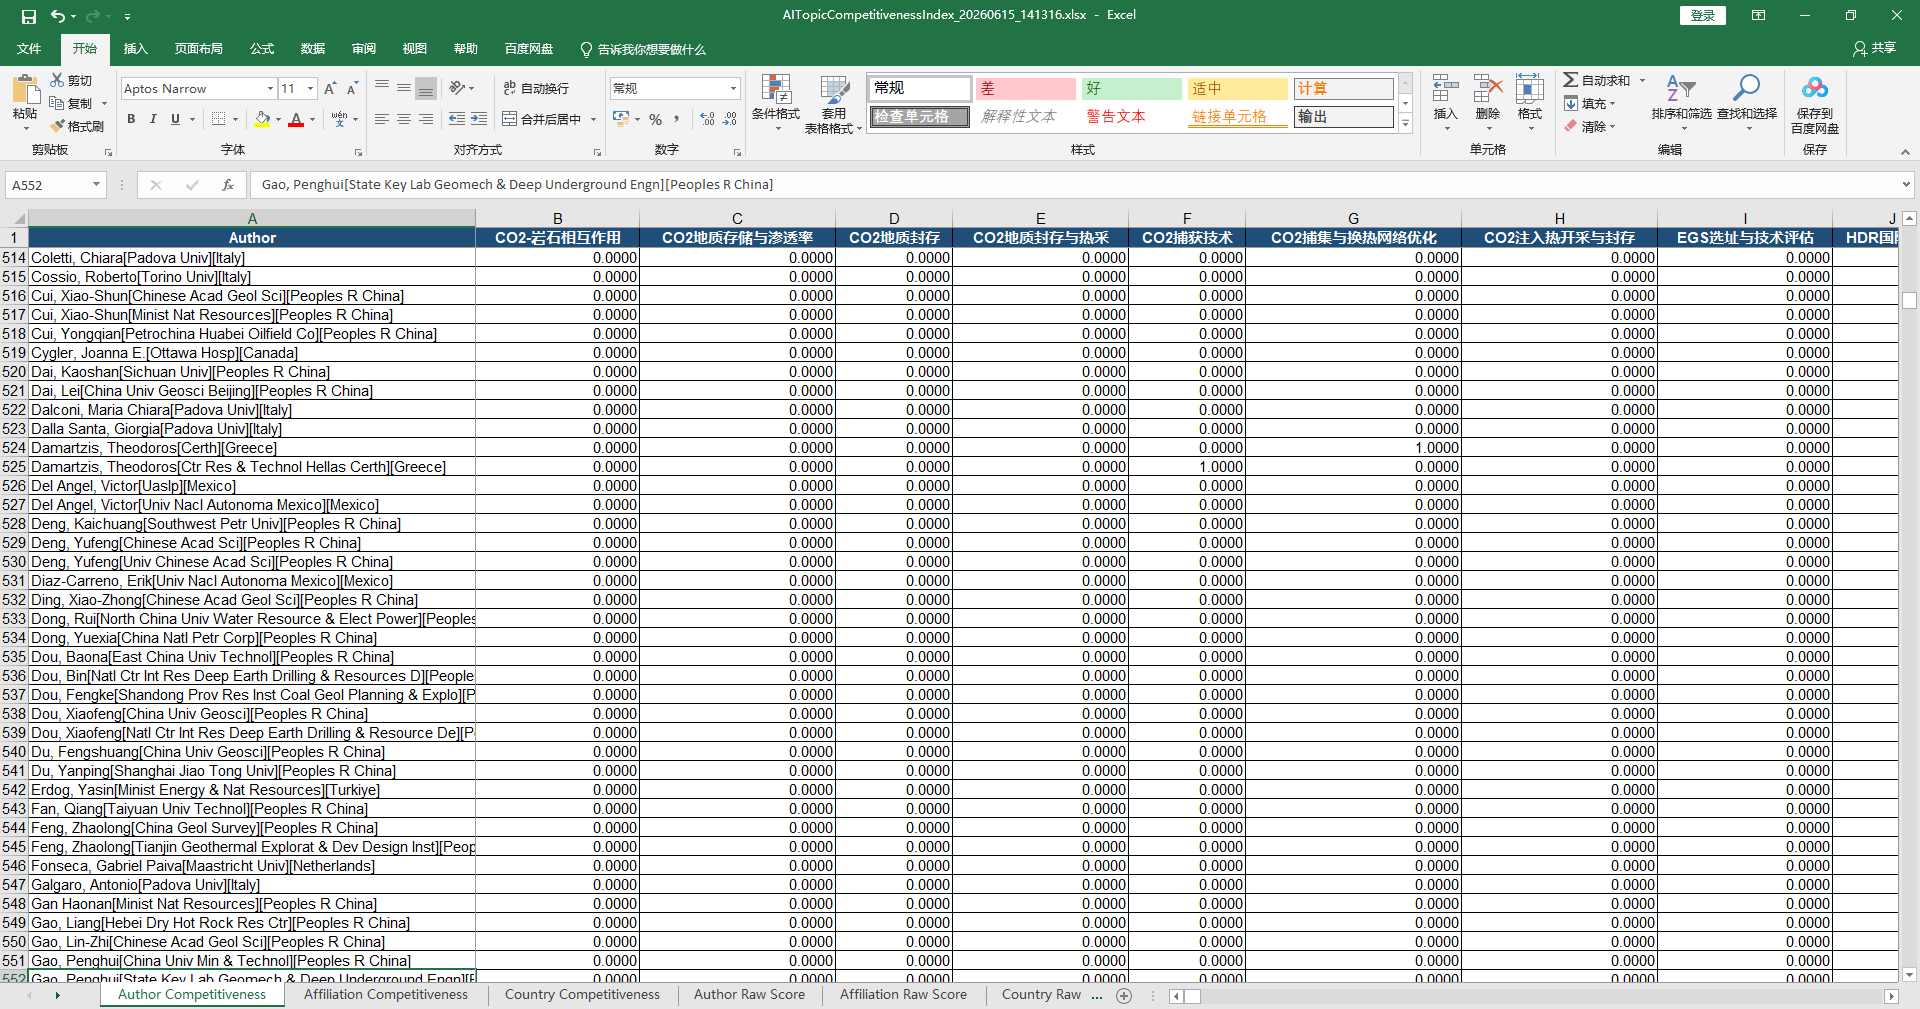Screen dimensions: 1920x1009
Task: Toggle Underline formatting
Action: coord(176,119)
